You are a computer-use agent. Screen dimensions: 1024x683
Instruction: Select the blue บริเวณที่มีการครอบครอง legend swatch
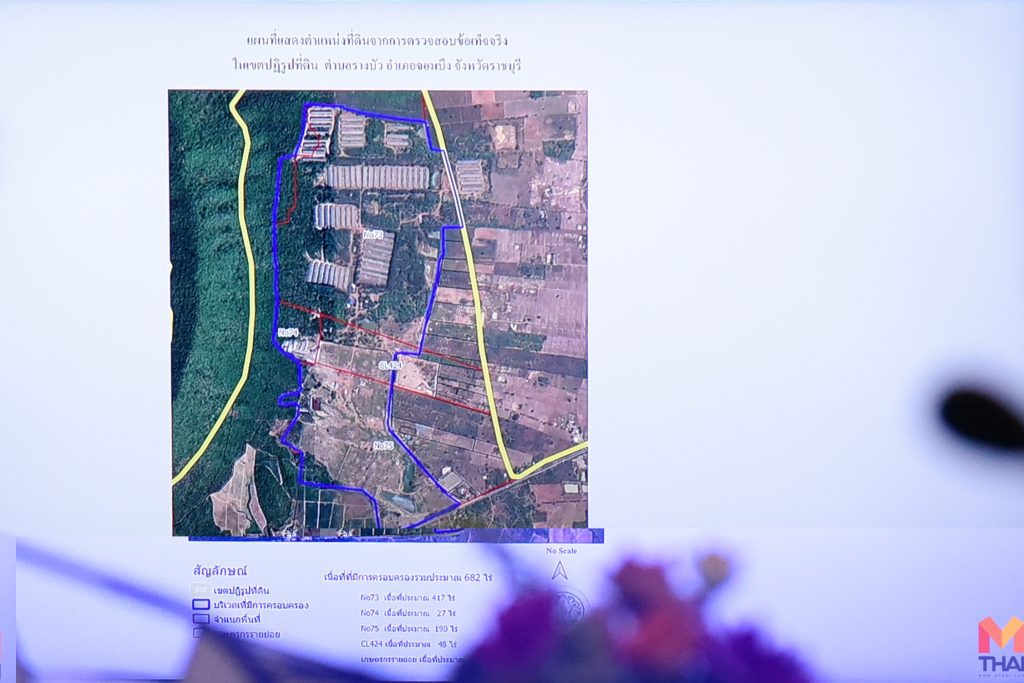pos(200,605)
